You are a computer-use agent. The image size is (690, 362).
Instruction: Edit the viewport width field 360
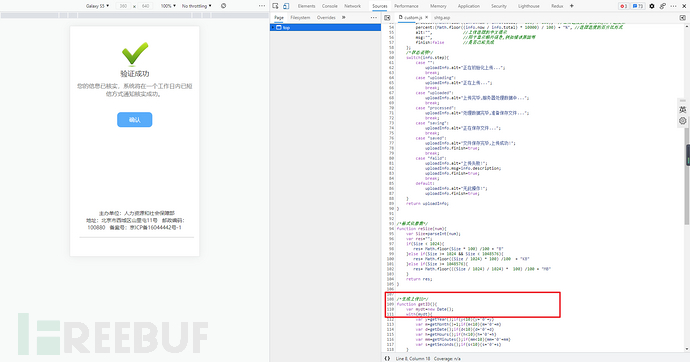[x=123, y=6]
